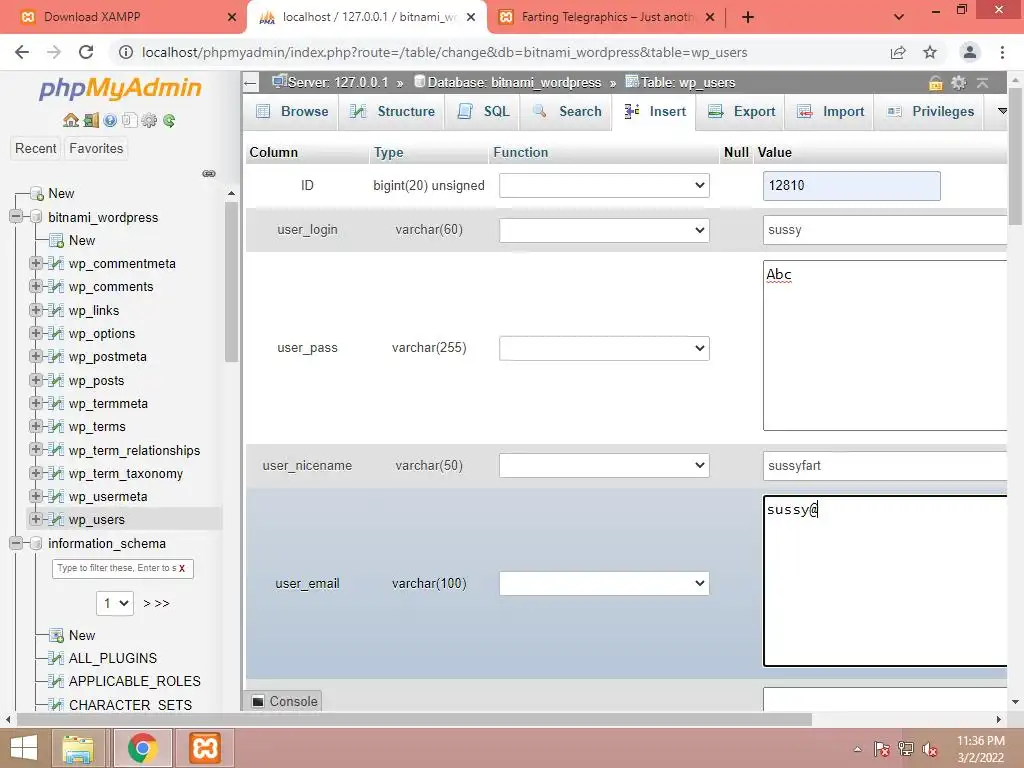Bookmark this page with the star icon

[x=930, y=52]
